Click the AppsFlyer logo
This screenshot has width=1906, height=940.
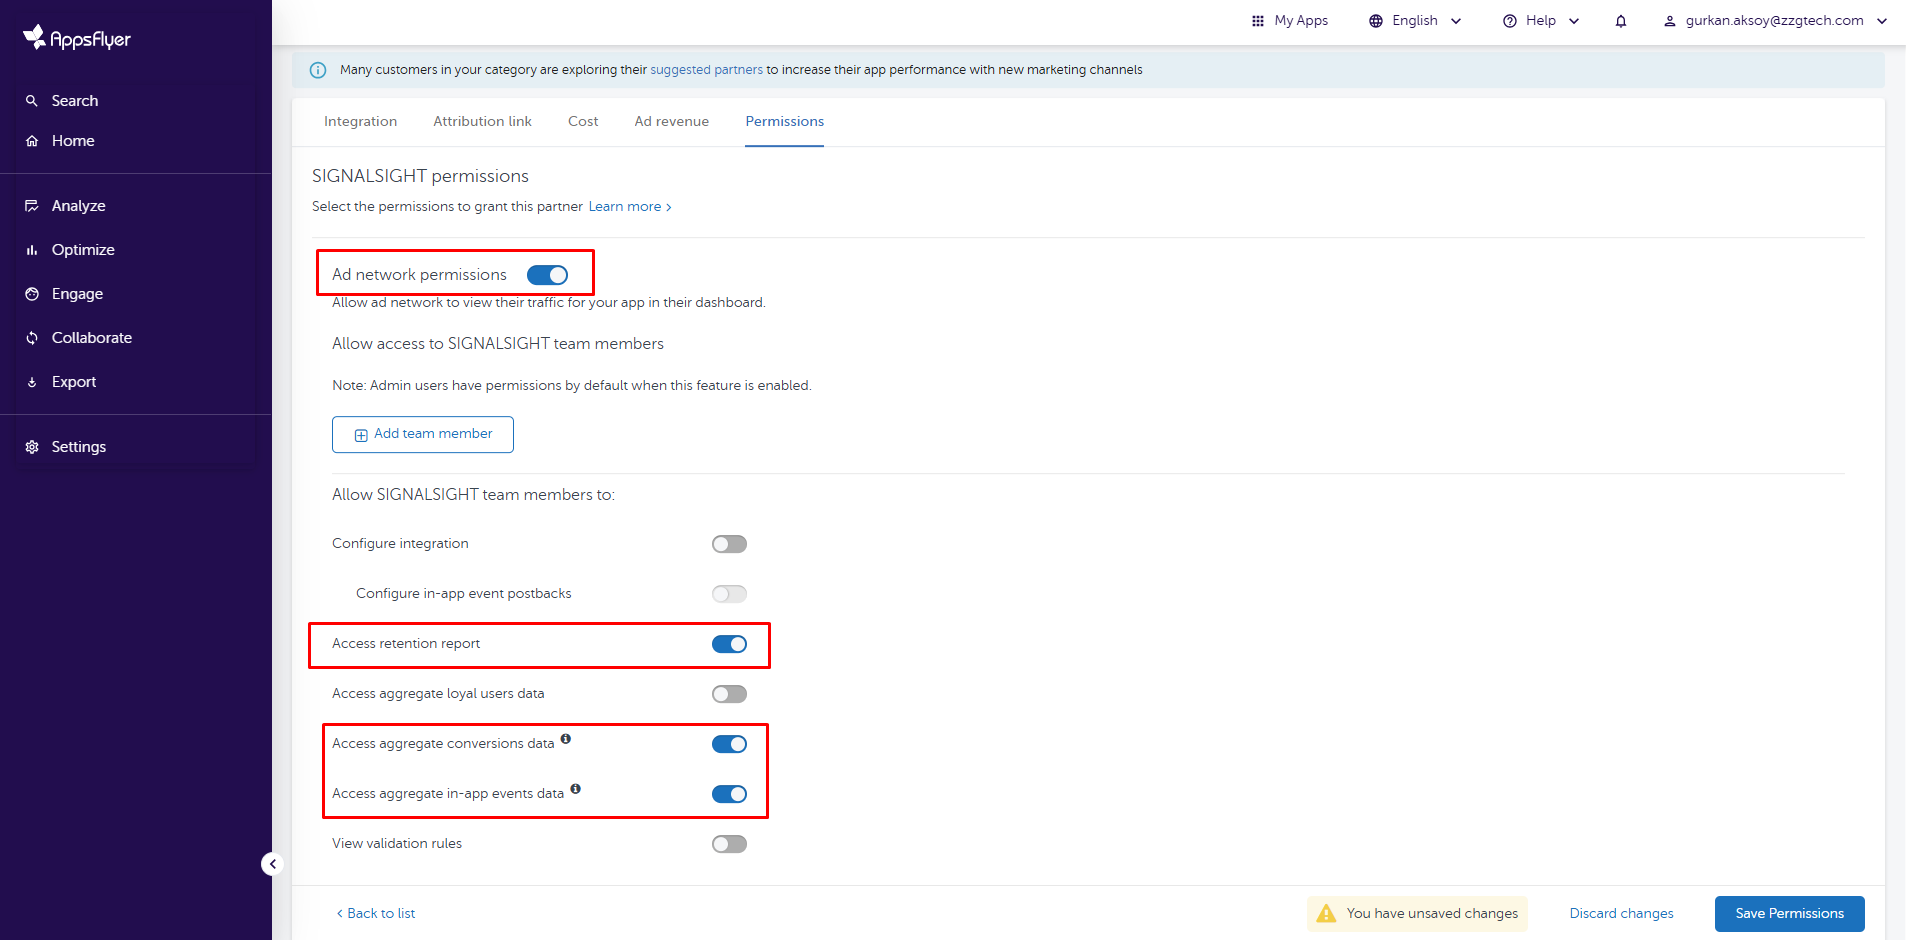coord(77,38)
